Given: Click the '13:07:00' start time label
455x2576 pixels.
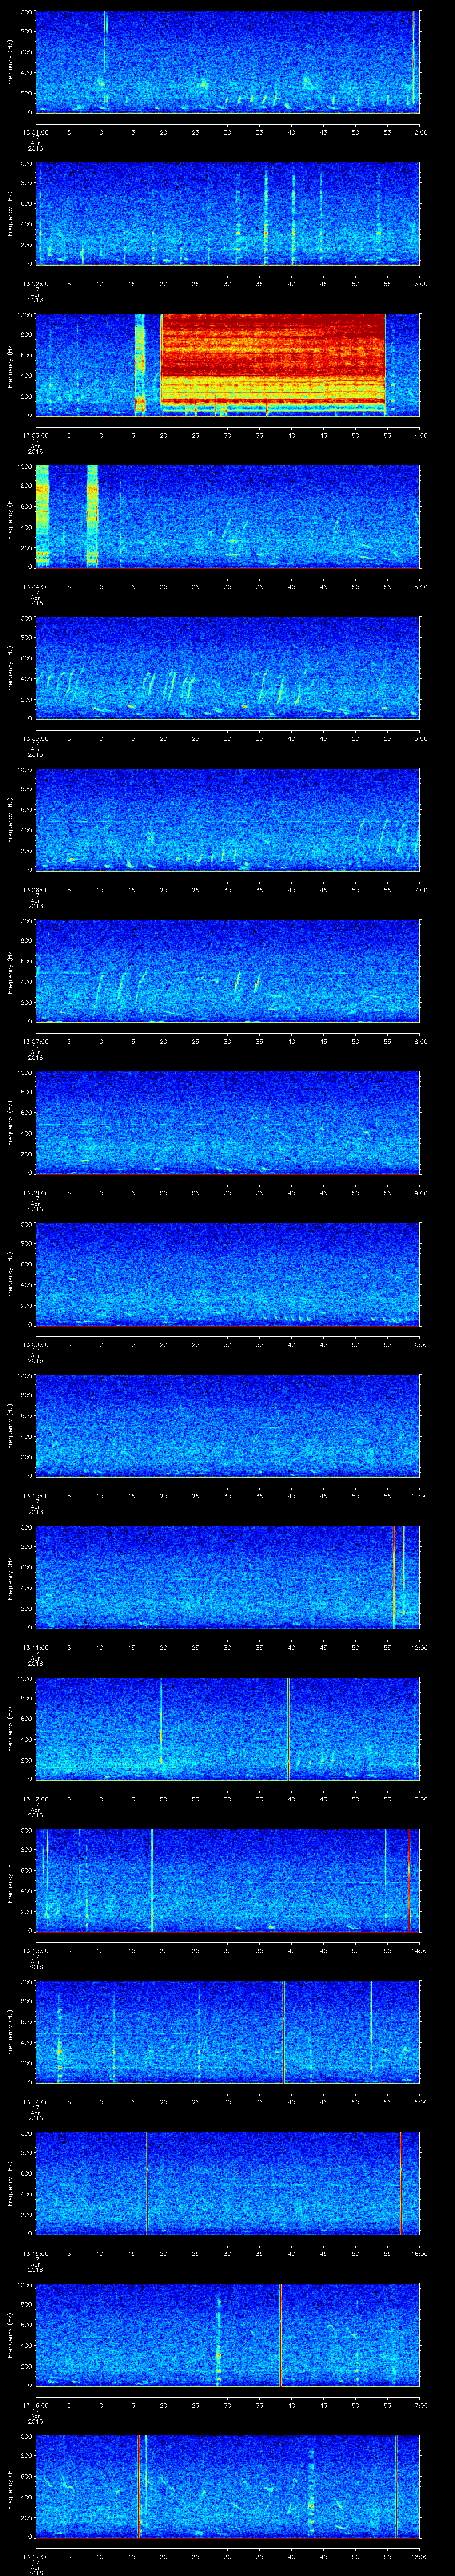Looking at the screenshot, I should pos(35,1041).
